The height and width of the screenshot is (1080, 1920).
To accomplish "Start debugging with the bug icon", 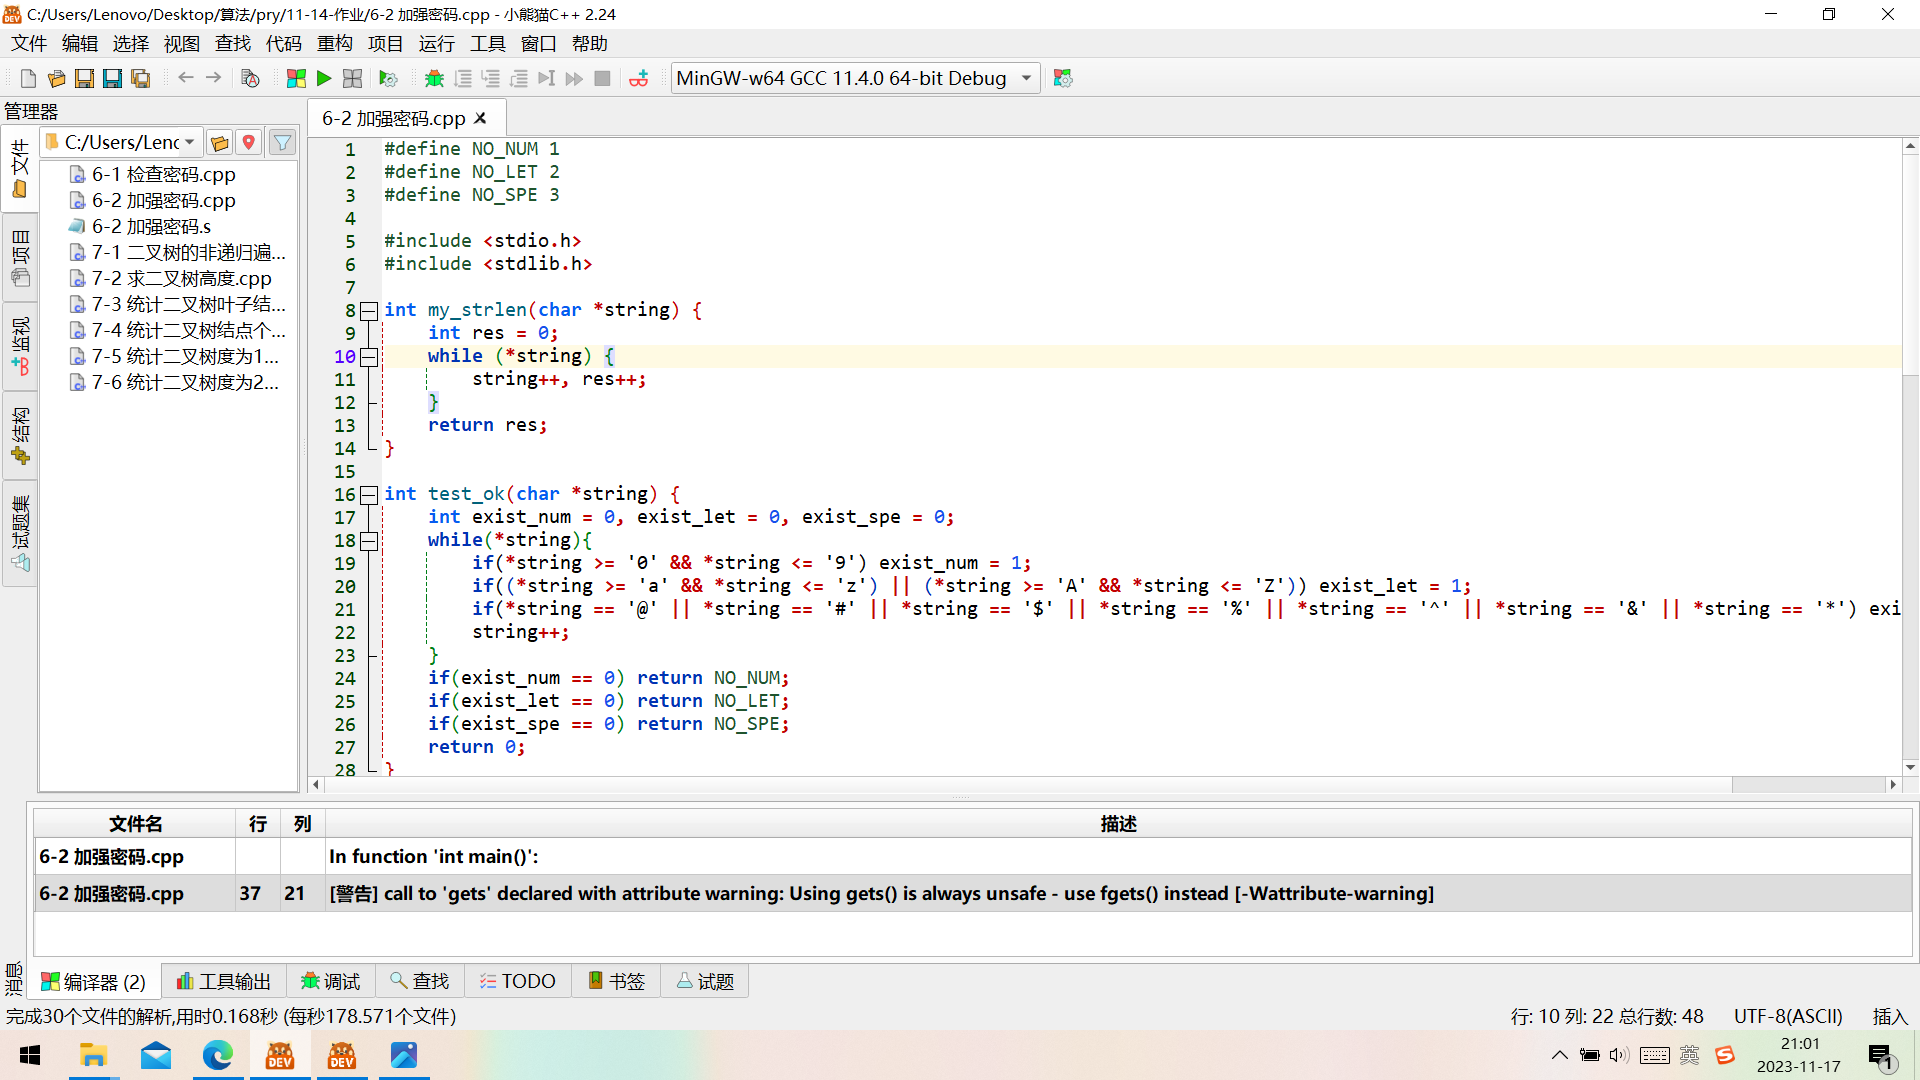I will point(434,78).
